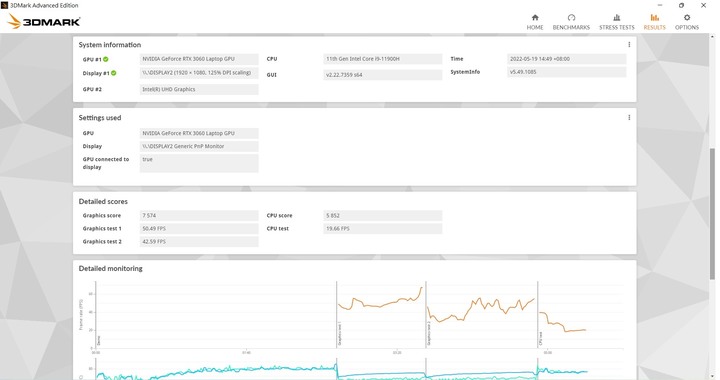Click the vertical scrollbar thumb

pos(712,214)
